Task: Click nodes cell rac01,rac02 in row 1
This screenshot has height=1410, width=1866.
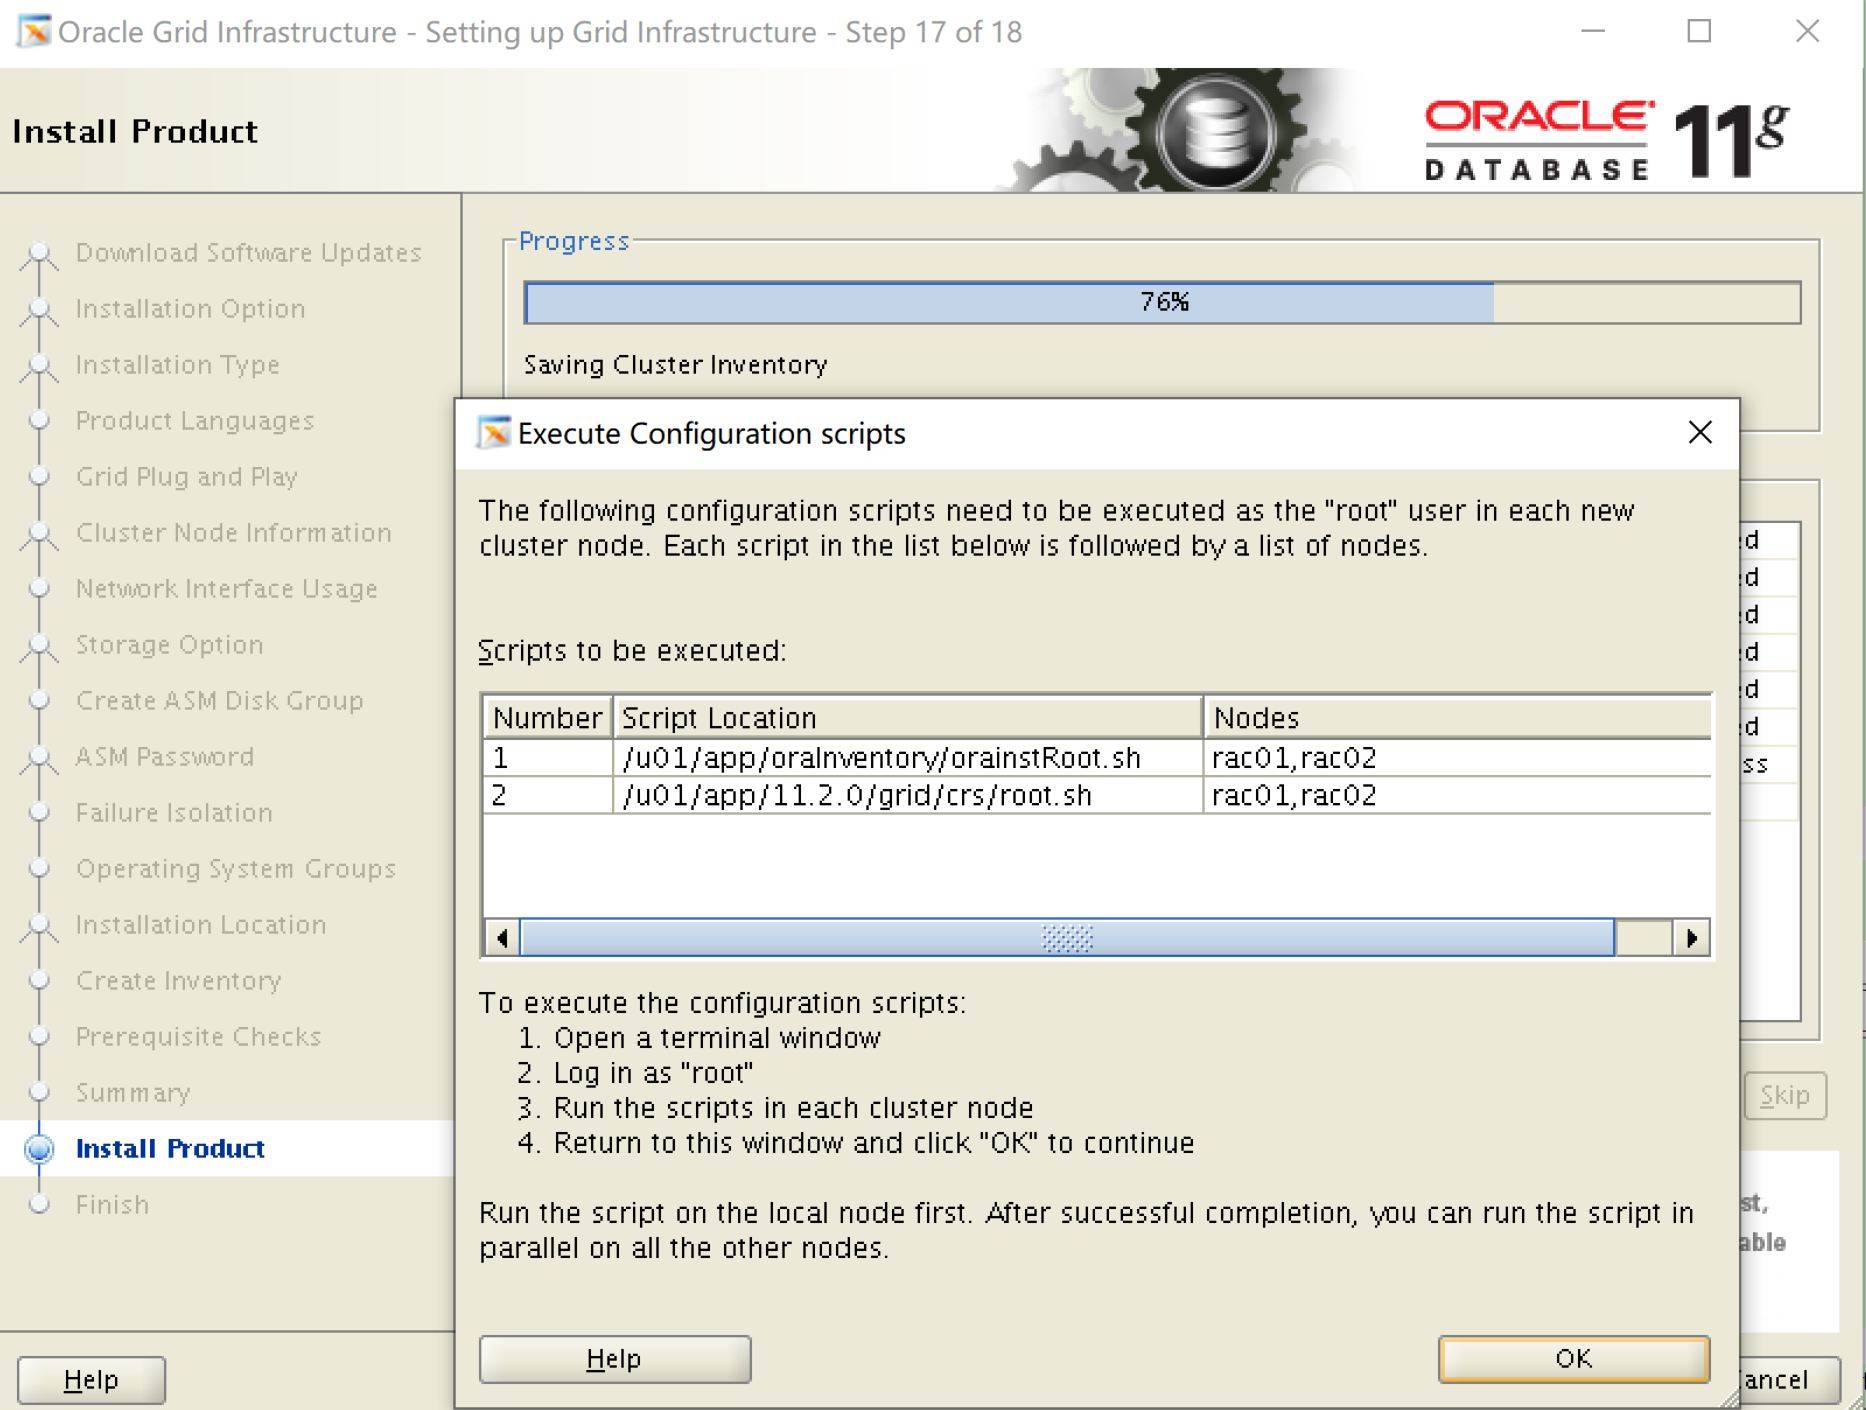Action: pos(1457,758)
